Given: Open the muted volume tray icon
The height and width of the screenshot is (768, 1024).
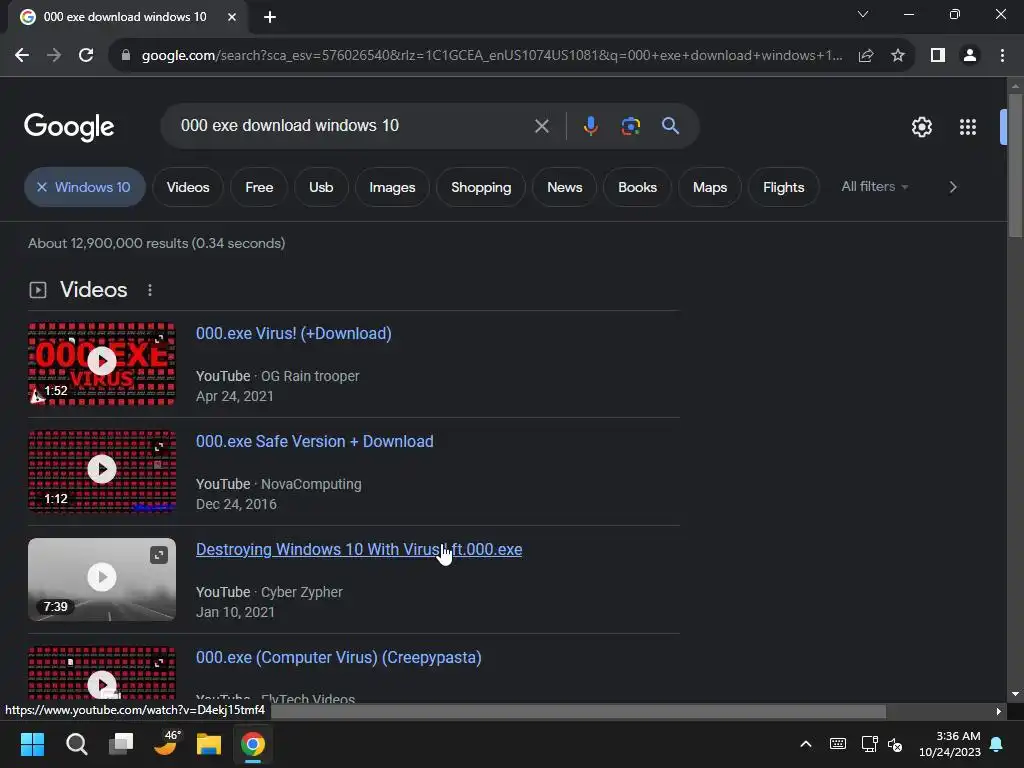Looking at the screenshot, I should pos(895,744).
